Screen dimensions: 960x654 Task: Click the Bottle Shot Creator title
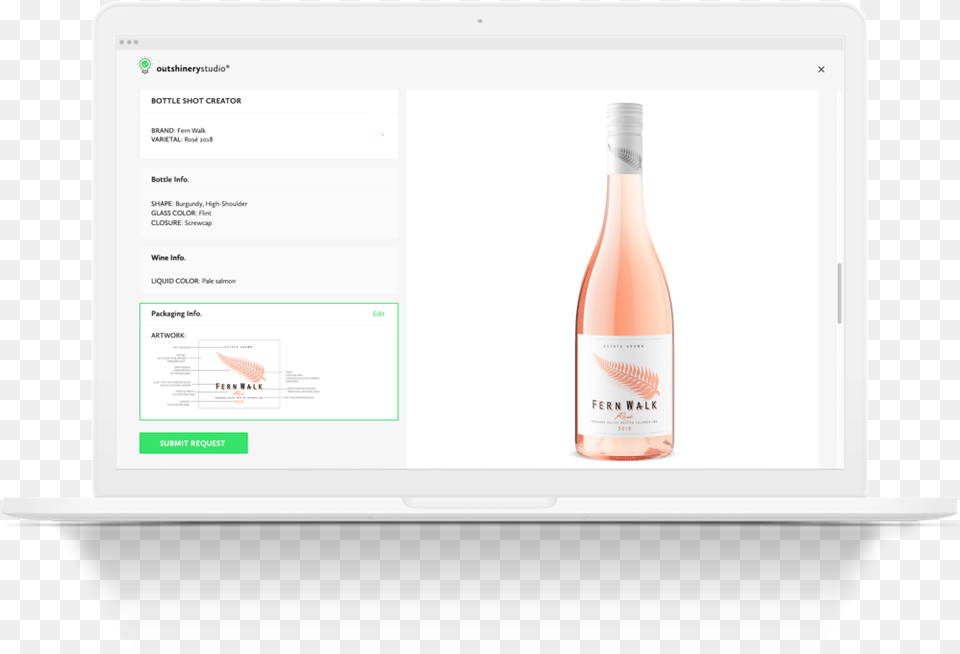(x=196, y=101)
